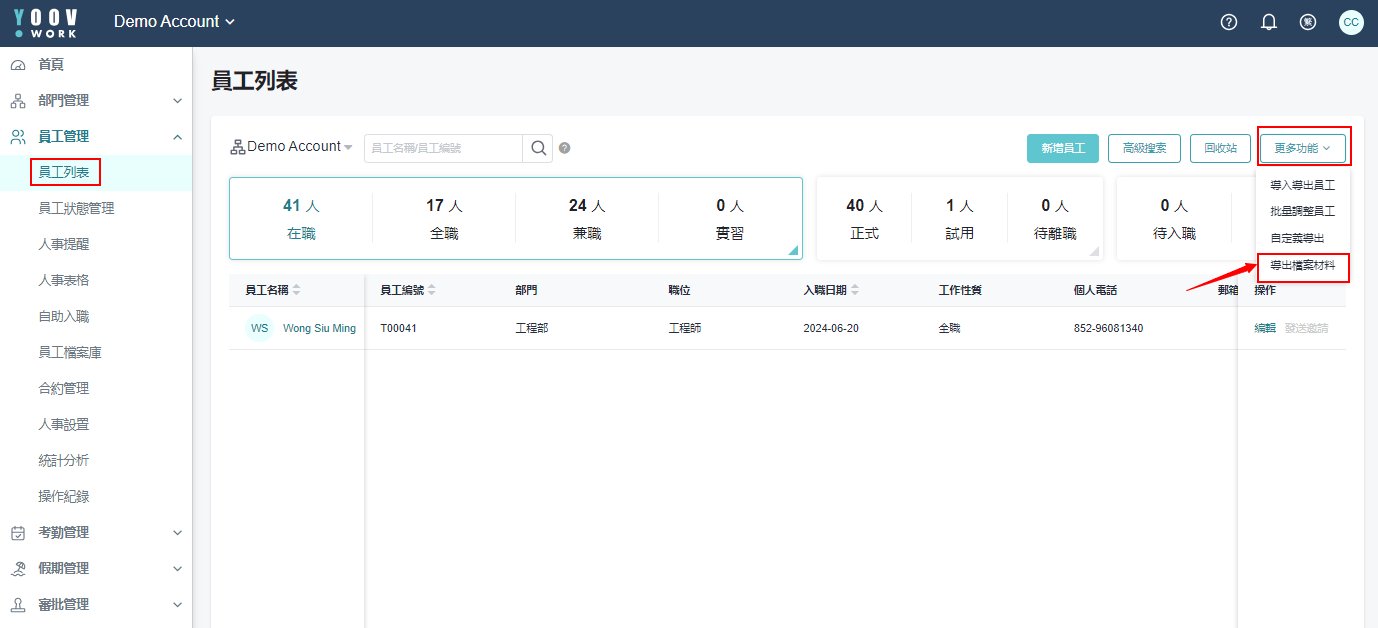Click the search magnifier icon

click(538, 148)
